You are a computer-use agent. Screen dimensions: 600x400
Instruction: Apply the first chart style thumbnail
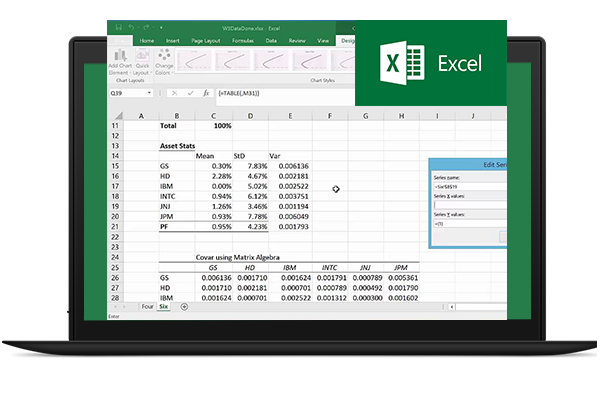(x=194, y=60)
